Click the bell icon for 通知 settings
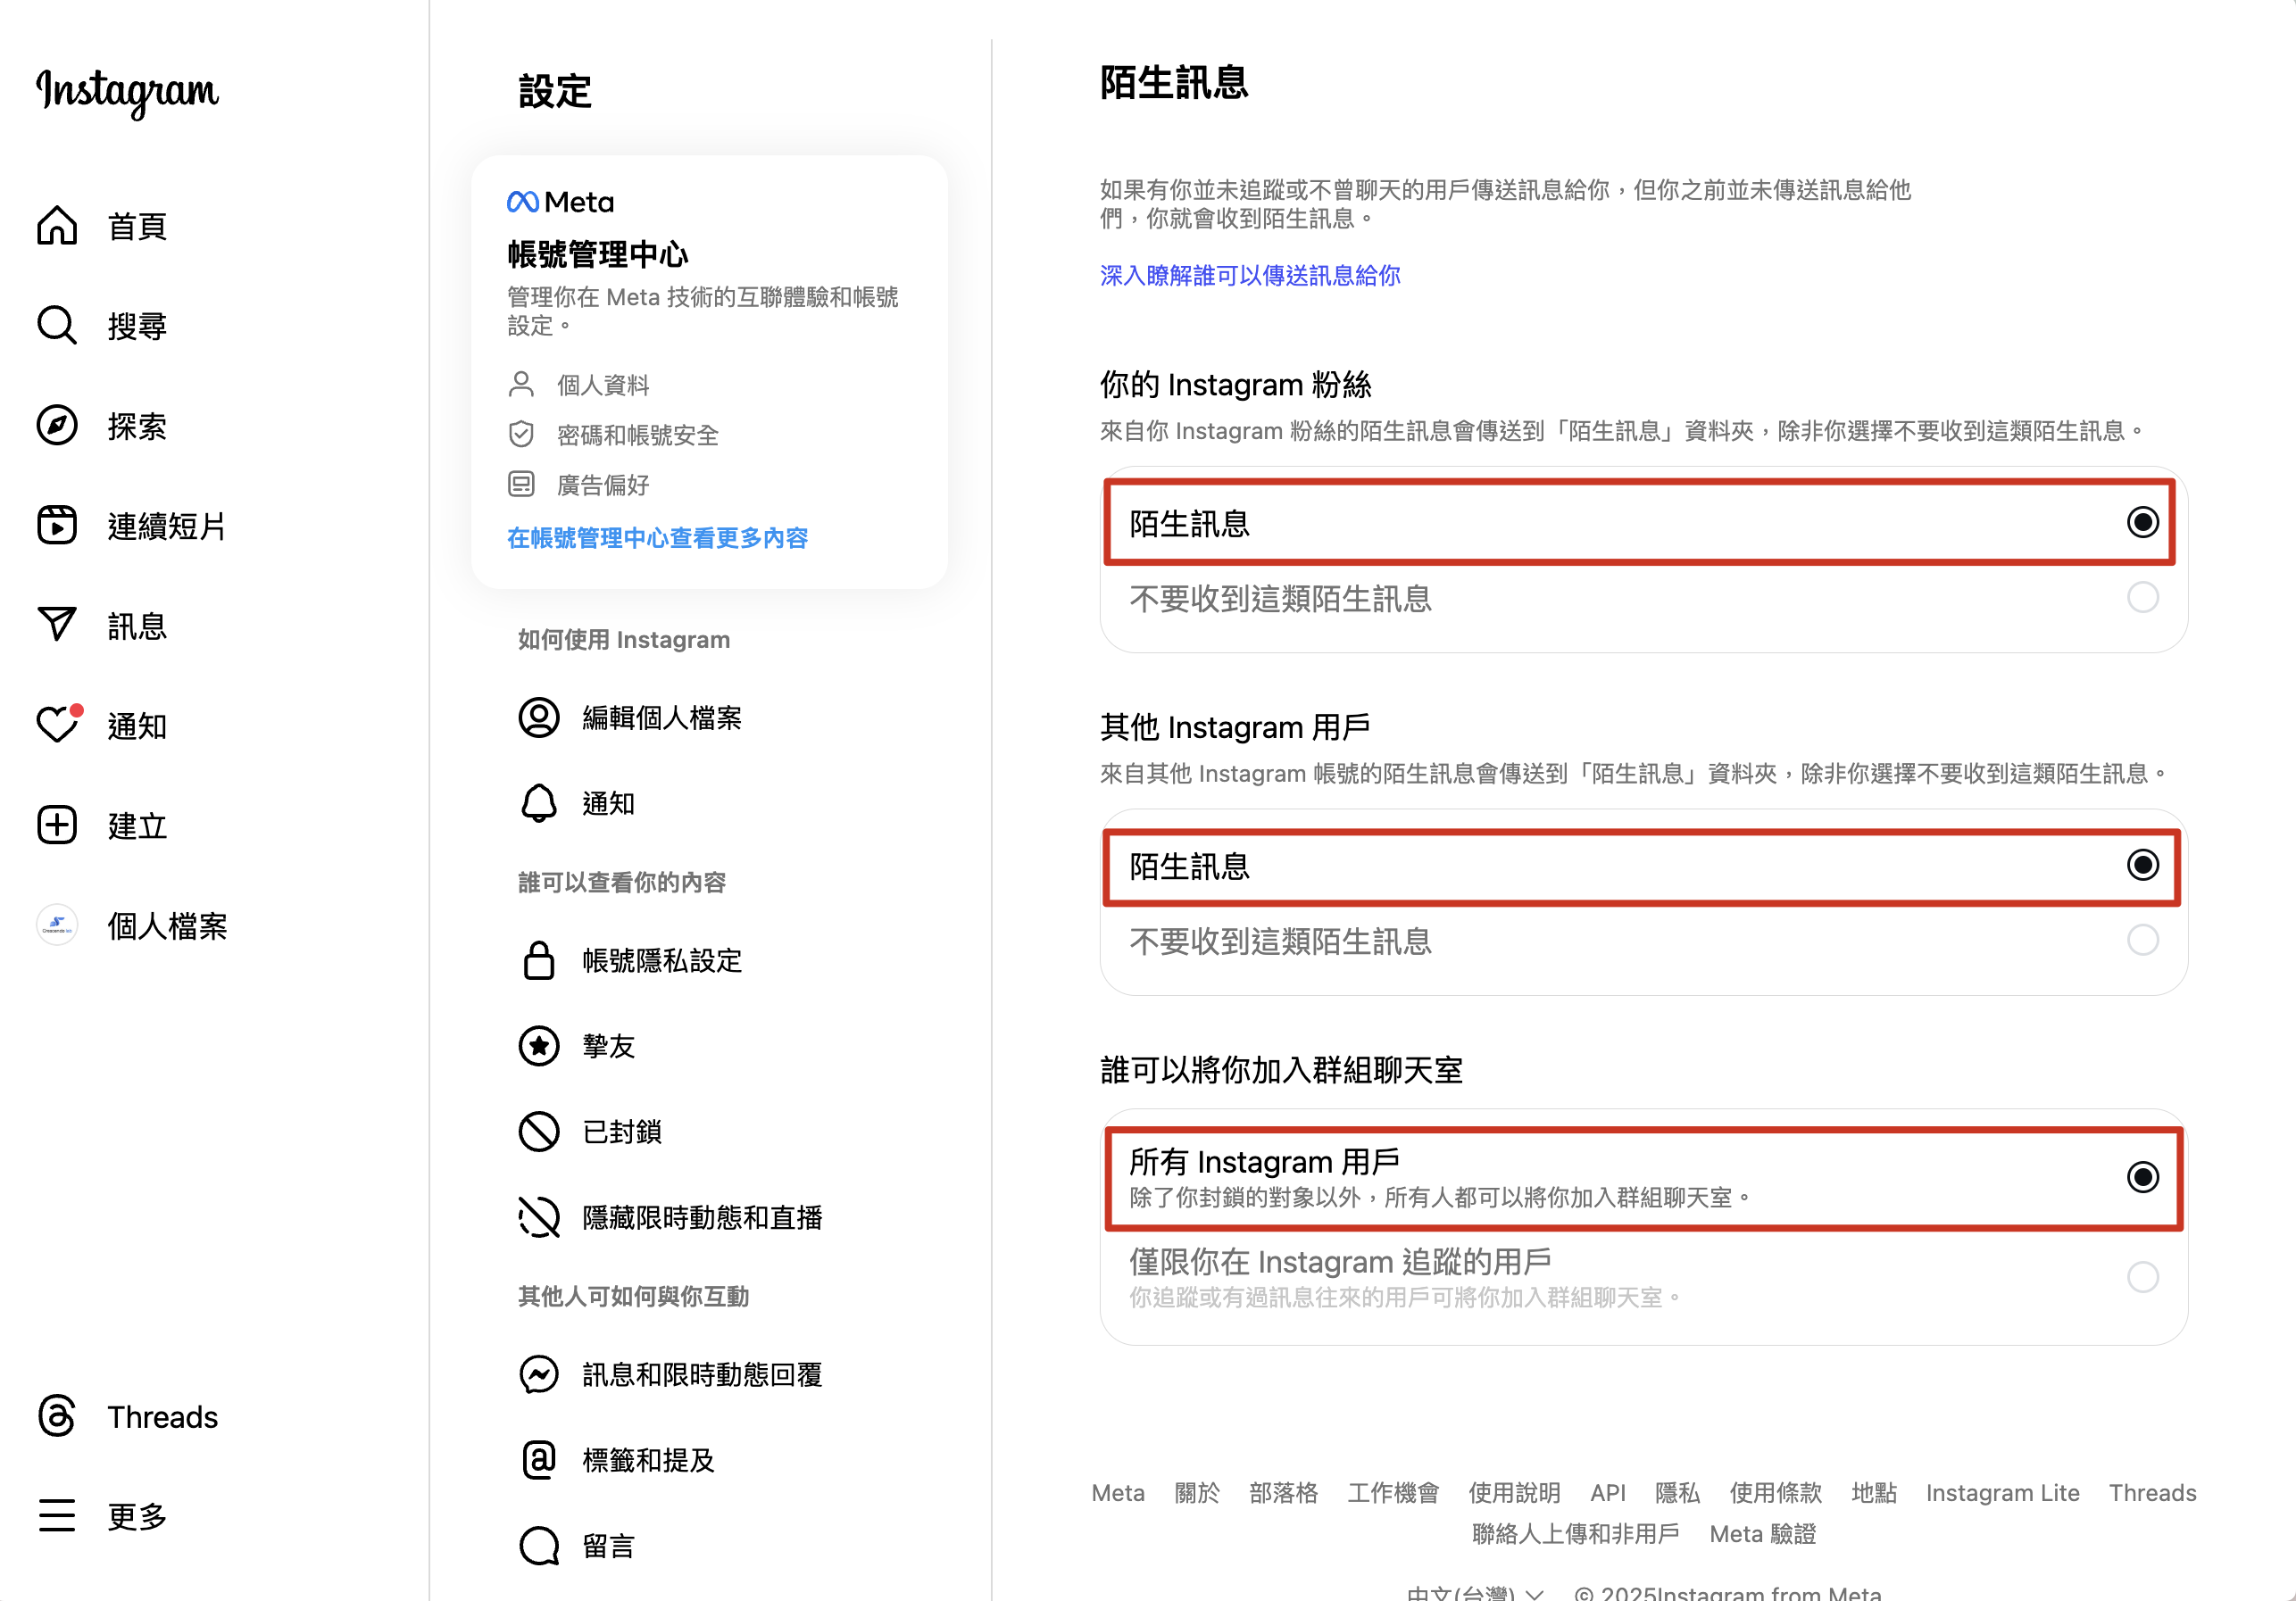Screen dimensions: 2296x1601 tap(539, 803)
